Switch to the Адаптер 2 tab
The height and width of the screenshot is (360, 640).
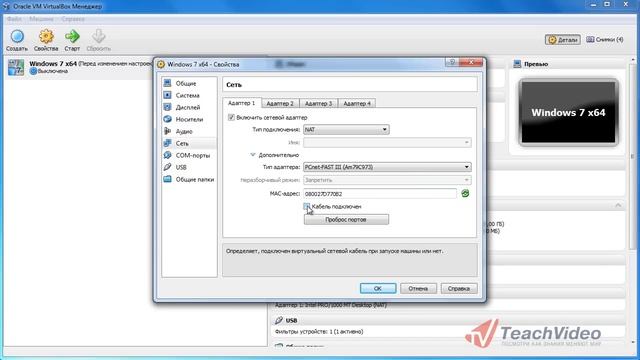coord(280,104)
